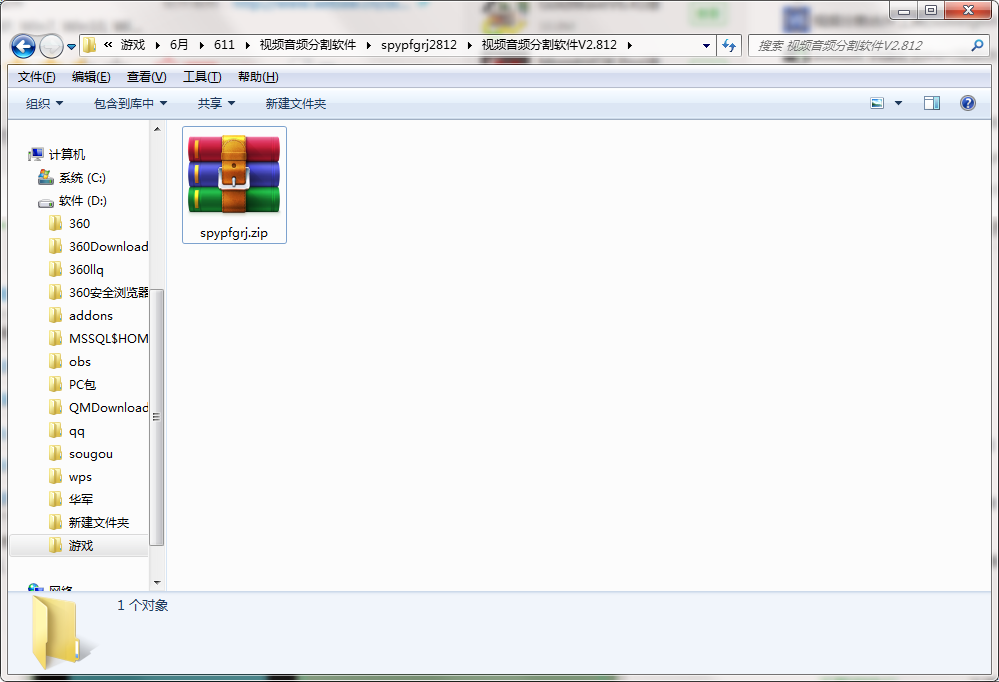Open the obs folder icon
The width and height of the screenshot is (999, 682).
coord(55,361)
